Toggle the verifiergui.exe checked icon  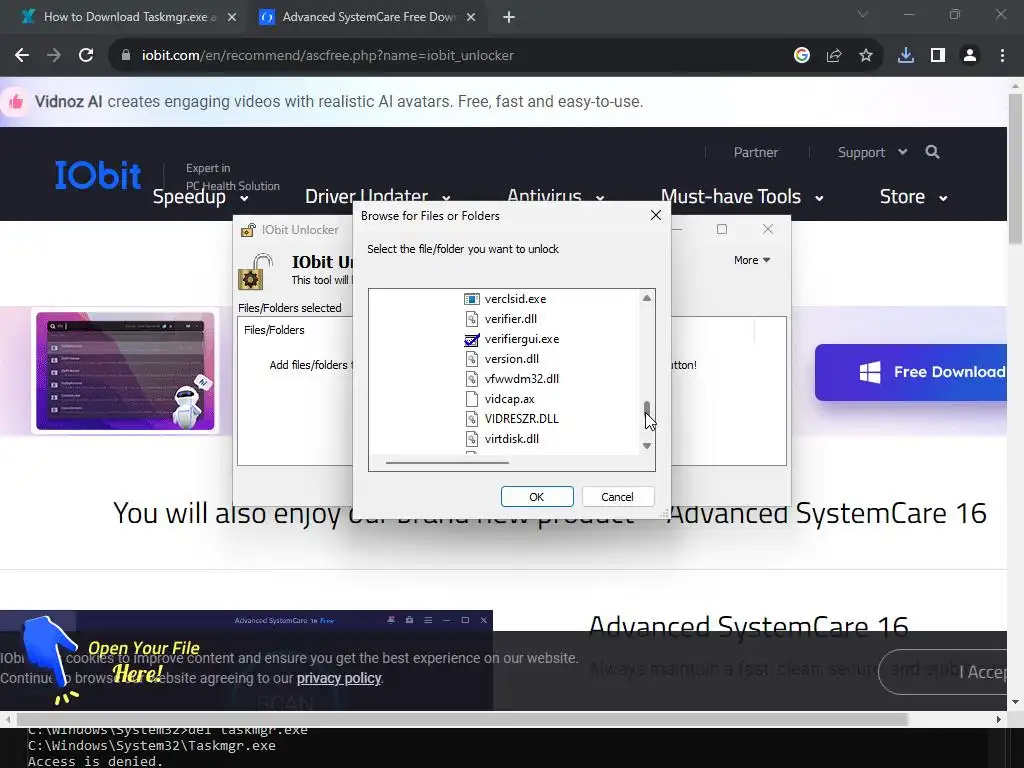click(472, 339)
